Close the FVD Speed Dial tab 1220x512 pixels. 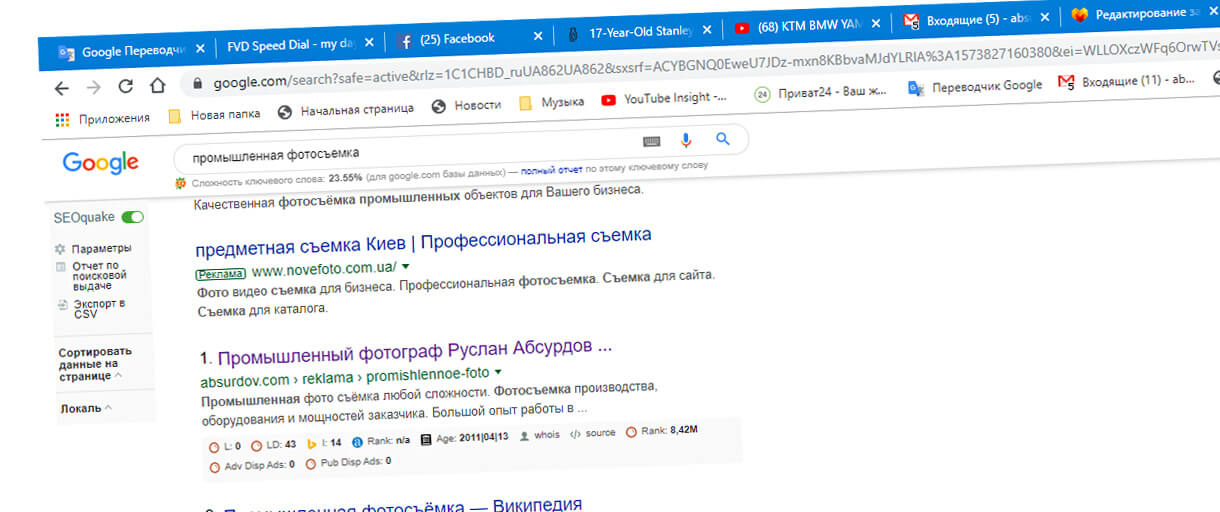(368, 42)
